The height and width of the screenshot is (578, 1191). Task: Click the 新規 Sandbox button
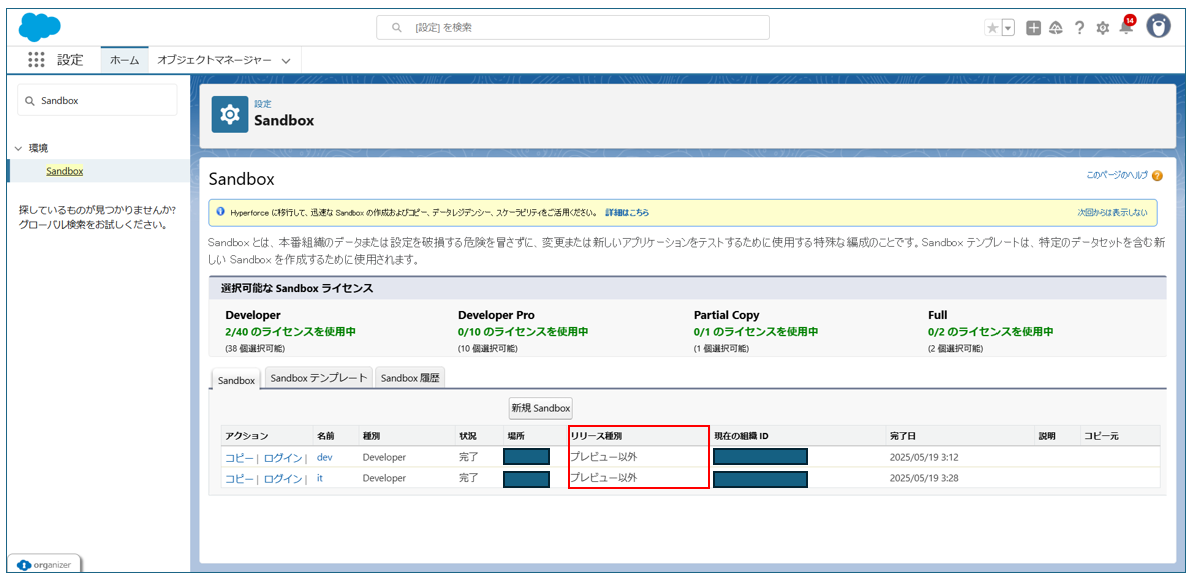pyautogui.click(x=540, y=408)
